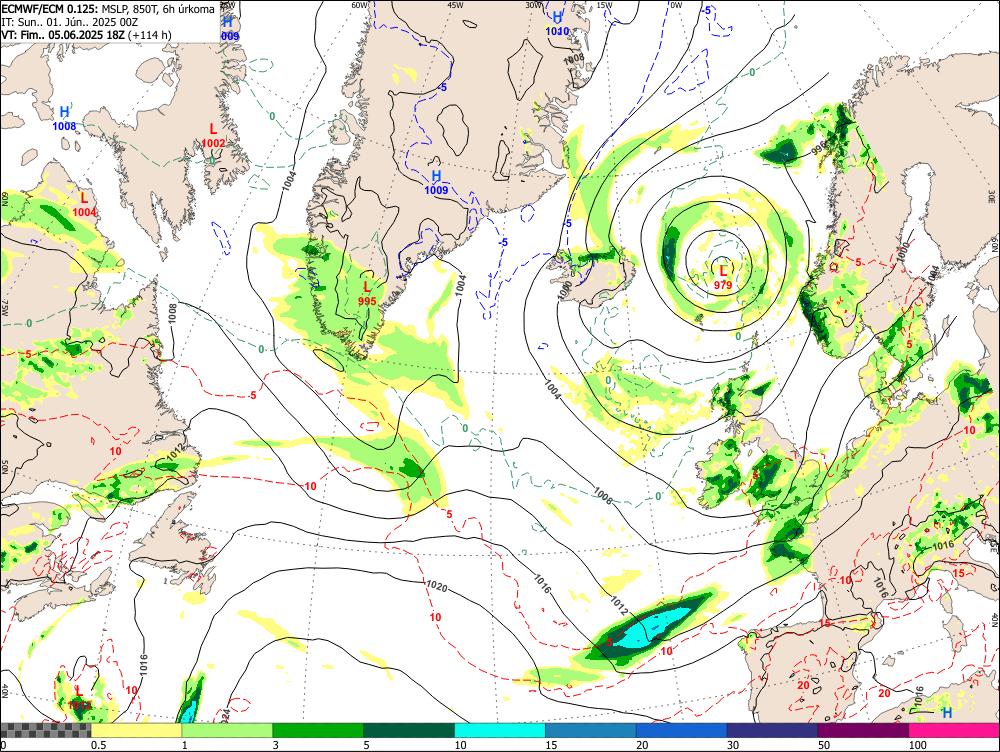Viewport: 1000px width, 752px height.
Task: Pick the purple 50–100 legend swatch
Action: (x=863, y=731)
